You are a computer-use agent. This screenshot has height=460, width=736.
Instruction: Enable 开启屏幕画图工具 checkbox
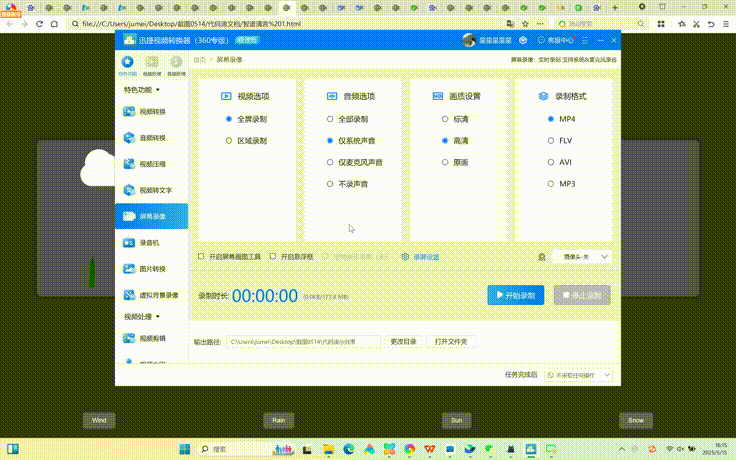click(x=201, y=256)
